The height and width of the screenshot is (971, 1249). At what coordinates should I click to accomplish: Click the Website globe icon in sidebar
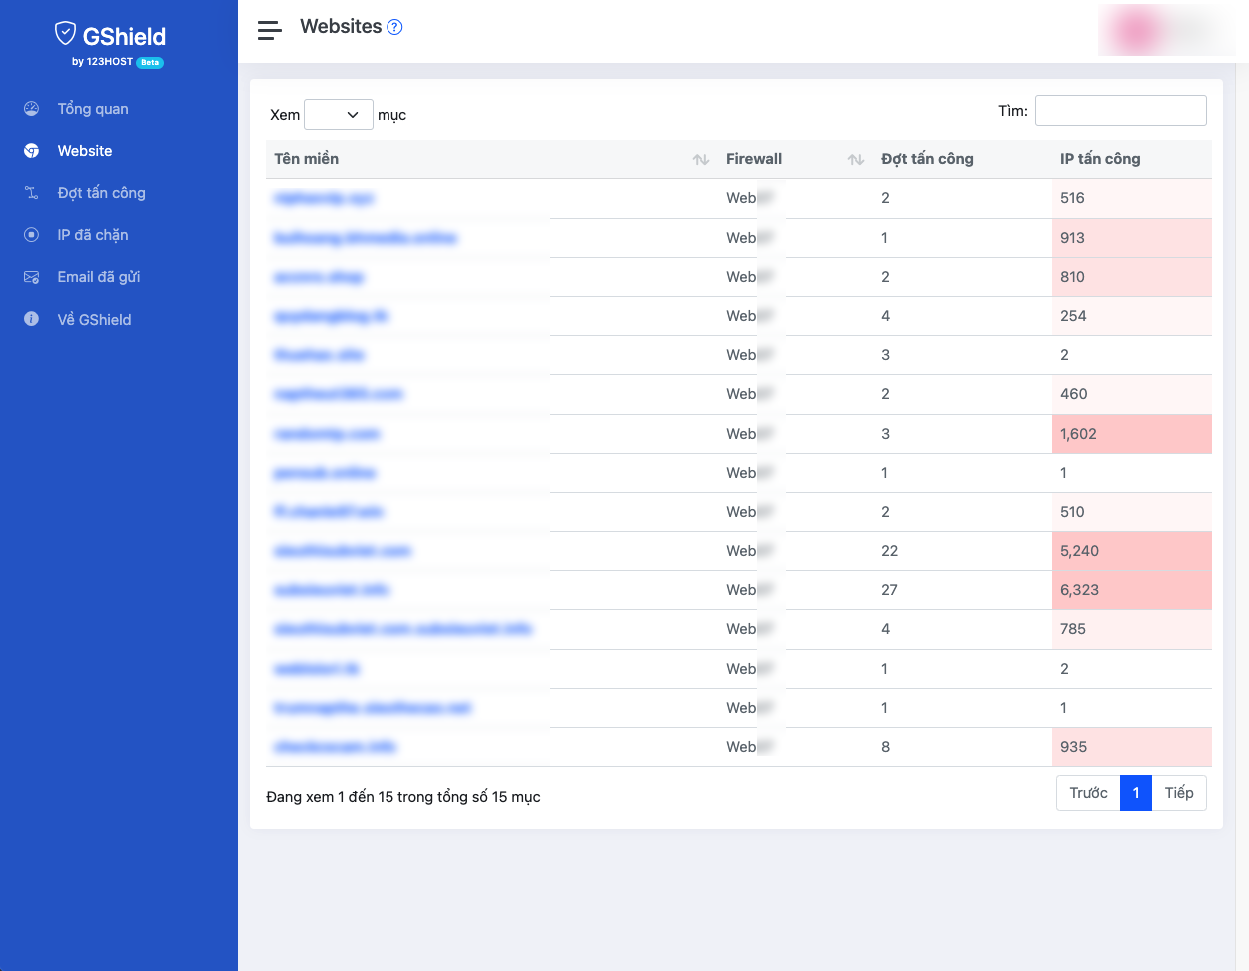[31, 150]
